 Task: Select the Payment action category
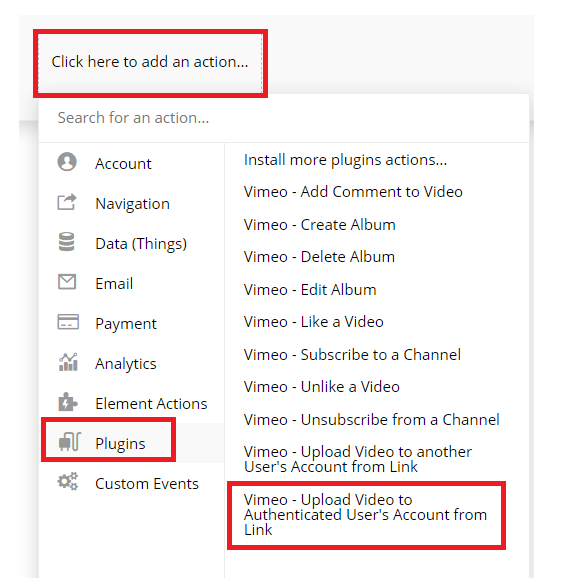132,323
